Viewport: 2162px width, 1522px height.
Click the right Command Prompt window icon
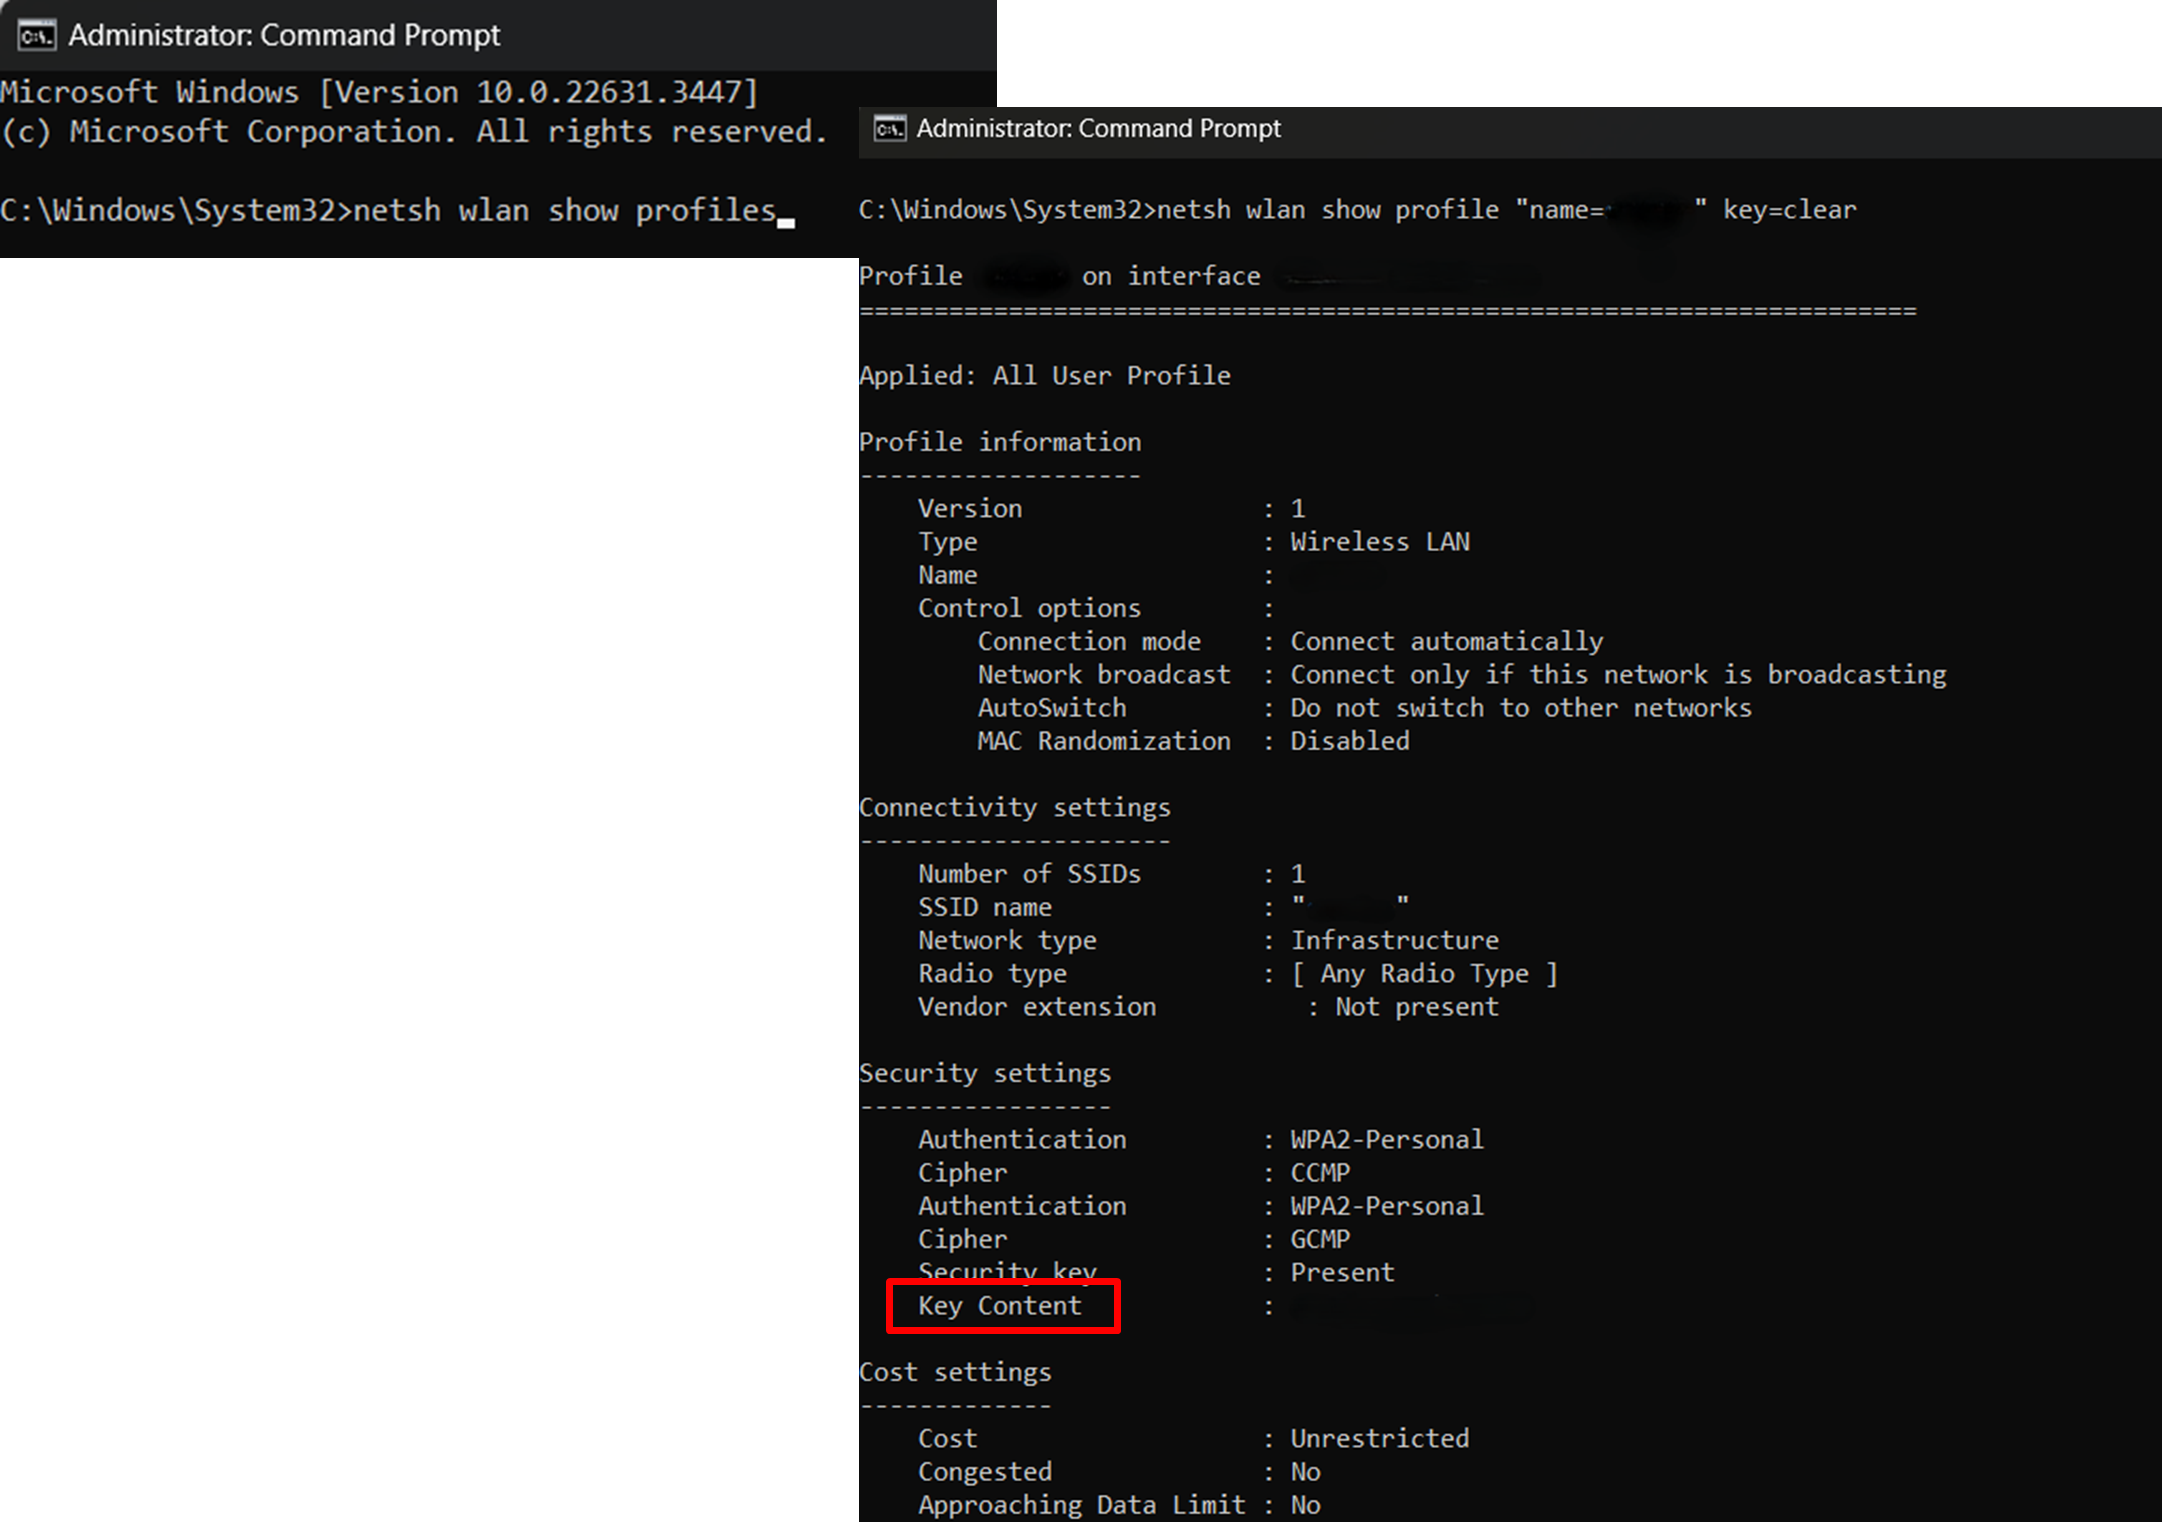pyautogui.click(x=890, y=129)
